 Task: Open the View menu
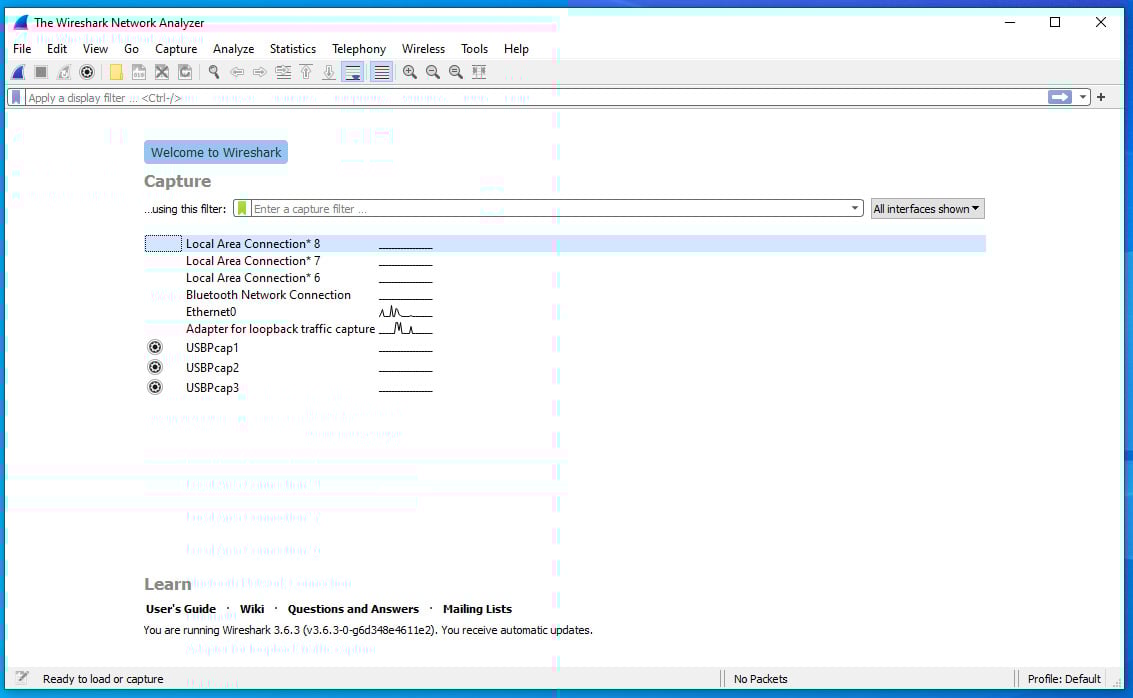(95, 49)
